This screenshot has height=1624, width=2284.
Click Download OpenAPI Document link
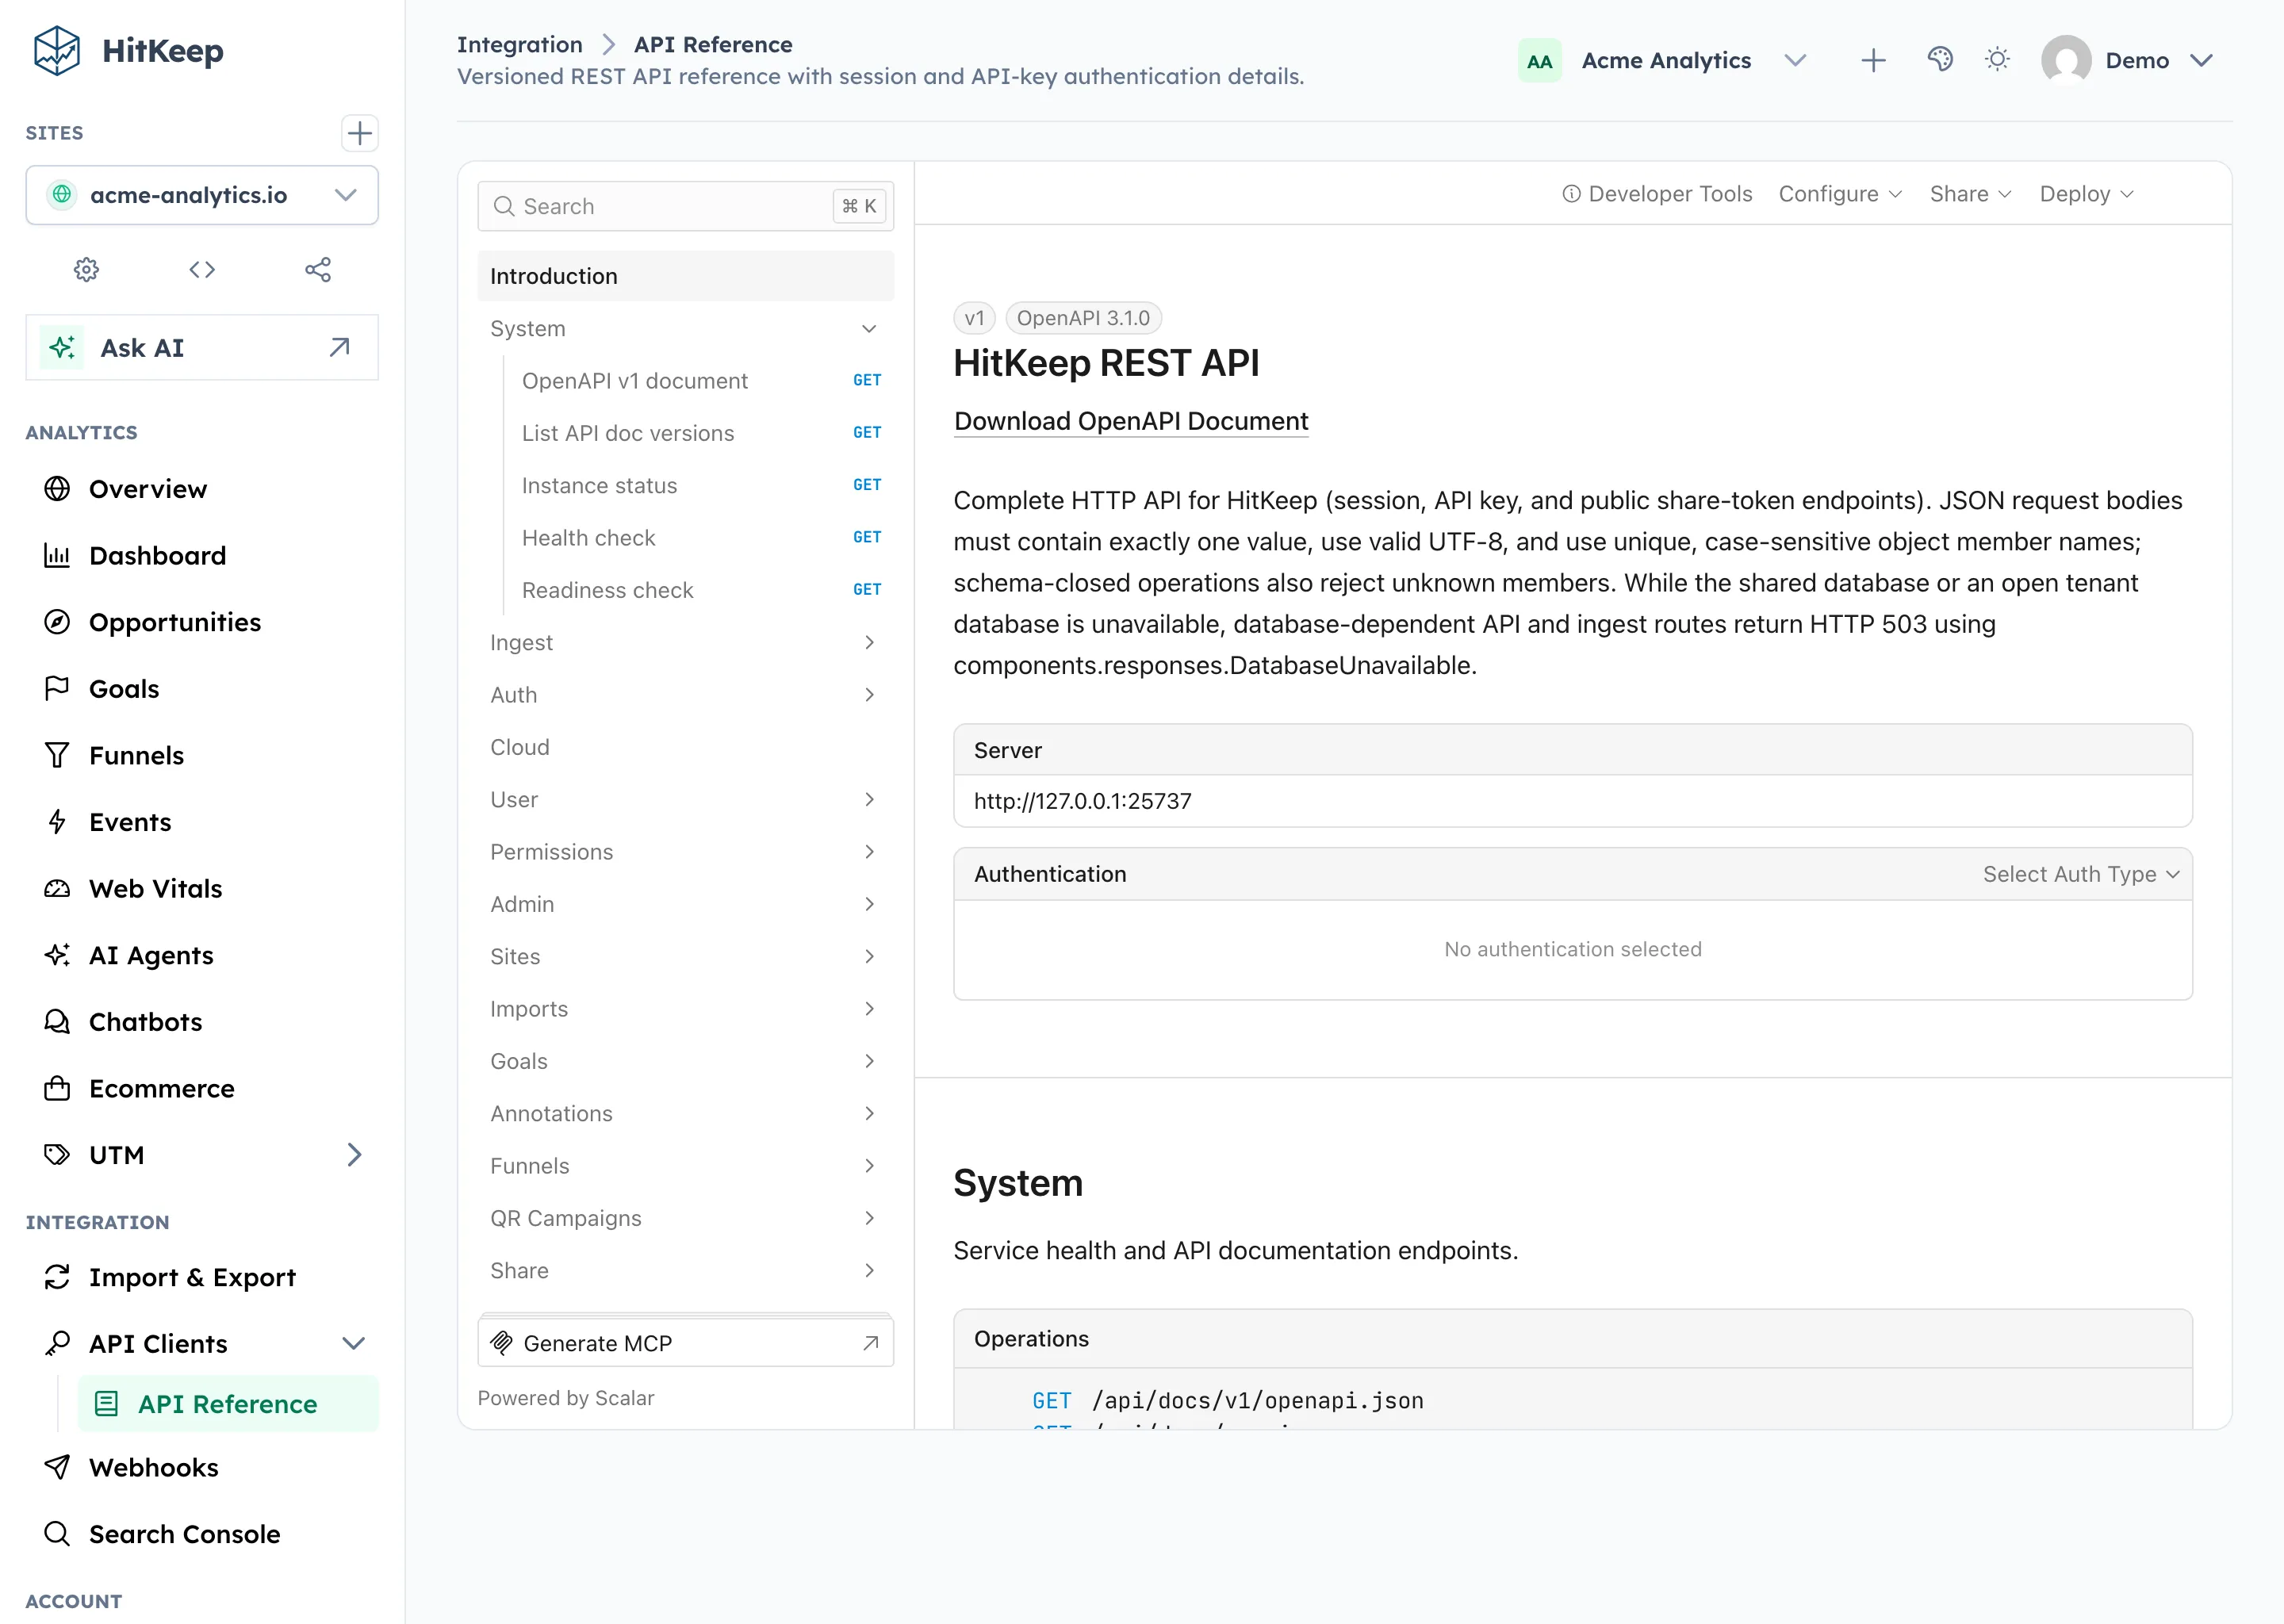pyautogui.click(x=1131, y=421)
